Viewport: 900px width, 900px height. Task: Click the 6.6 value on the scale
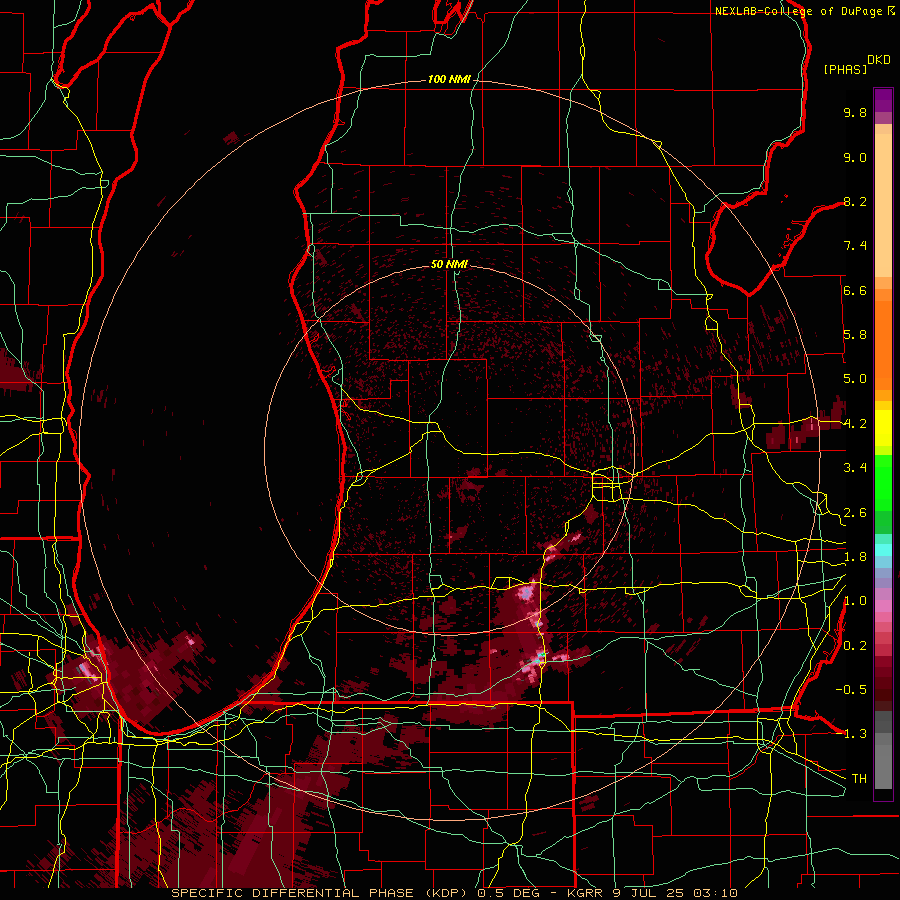coord(855,290)
